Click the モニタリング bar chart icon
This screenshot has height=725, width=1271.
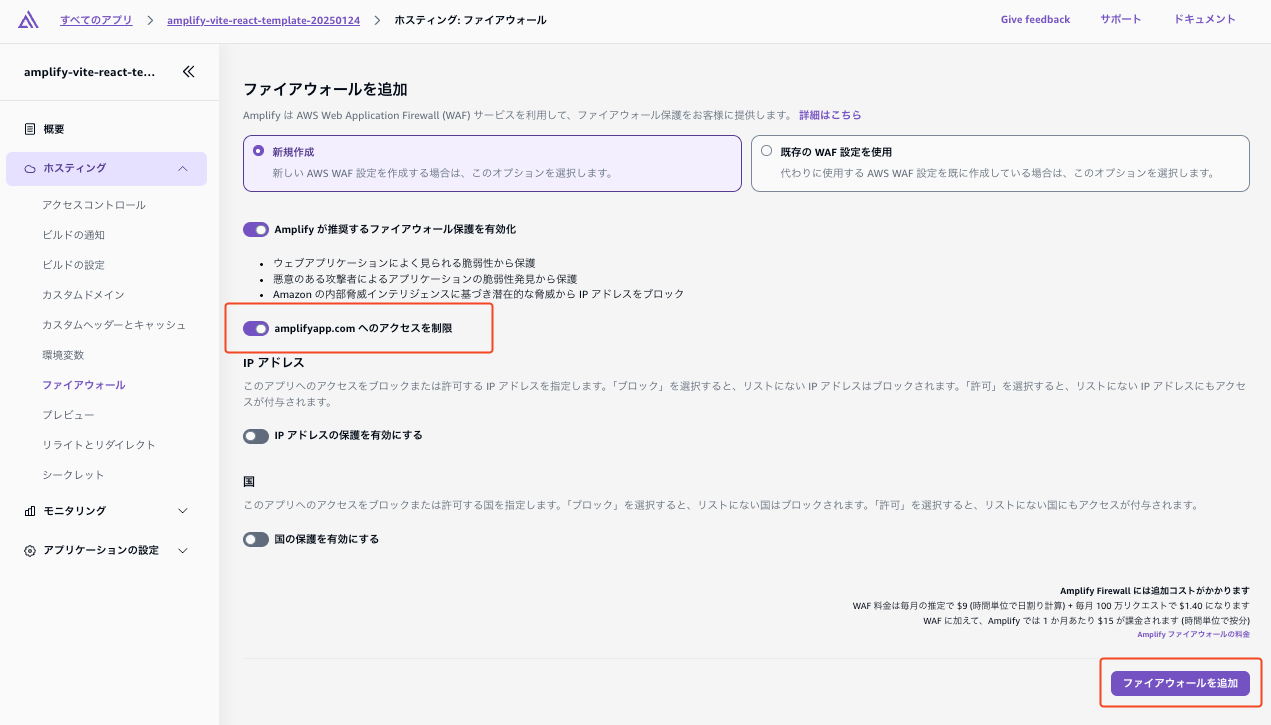click(30, 511)
